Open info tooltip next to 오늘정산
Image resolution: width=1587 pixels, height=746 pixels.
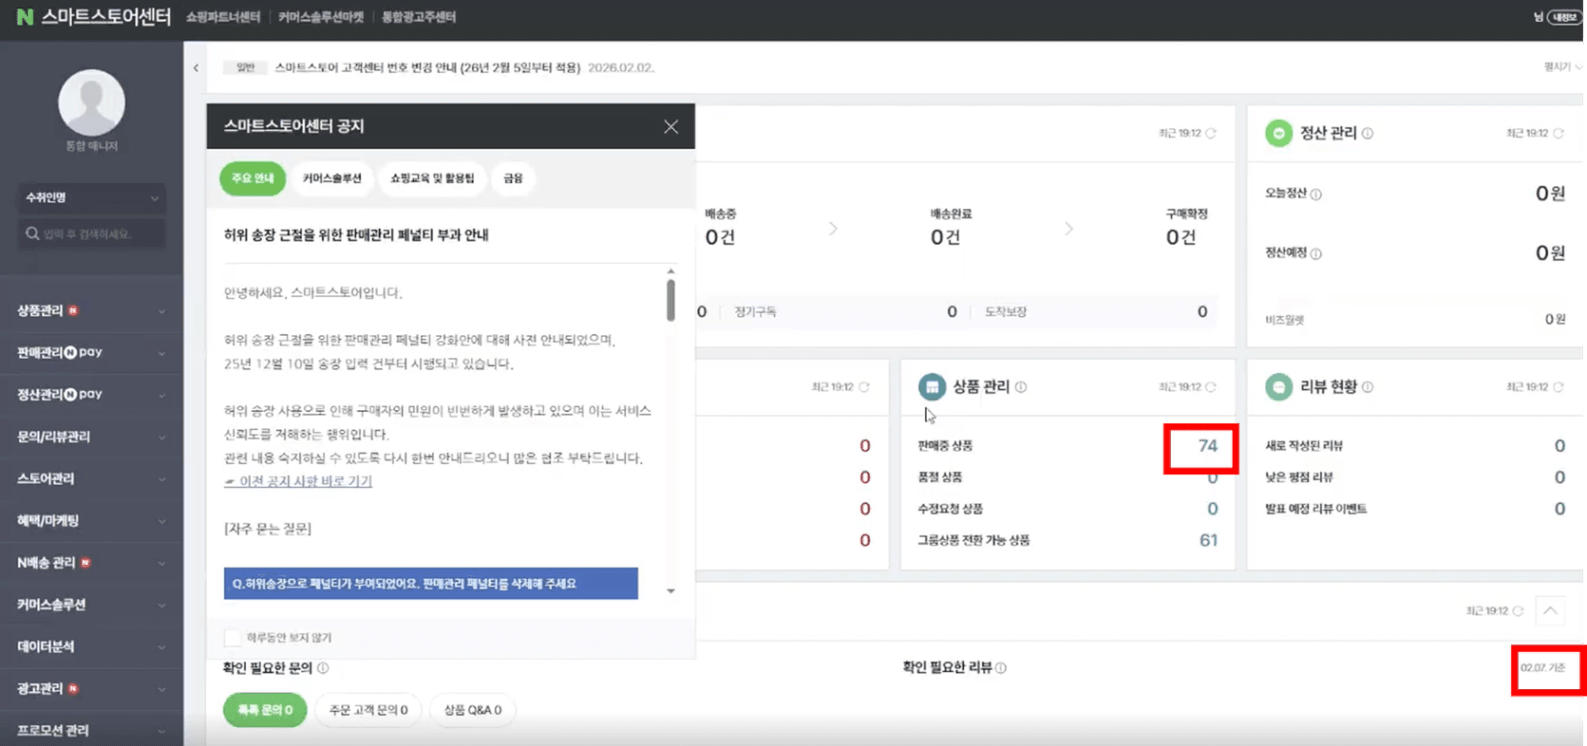click(x=1316, y=195)
